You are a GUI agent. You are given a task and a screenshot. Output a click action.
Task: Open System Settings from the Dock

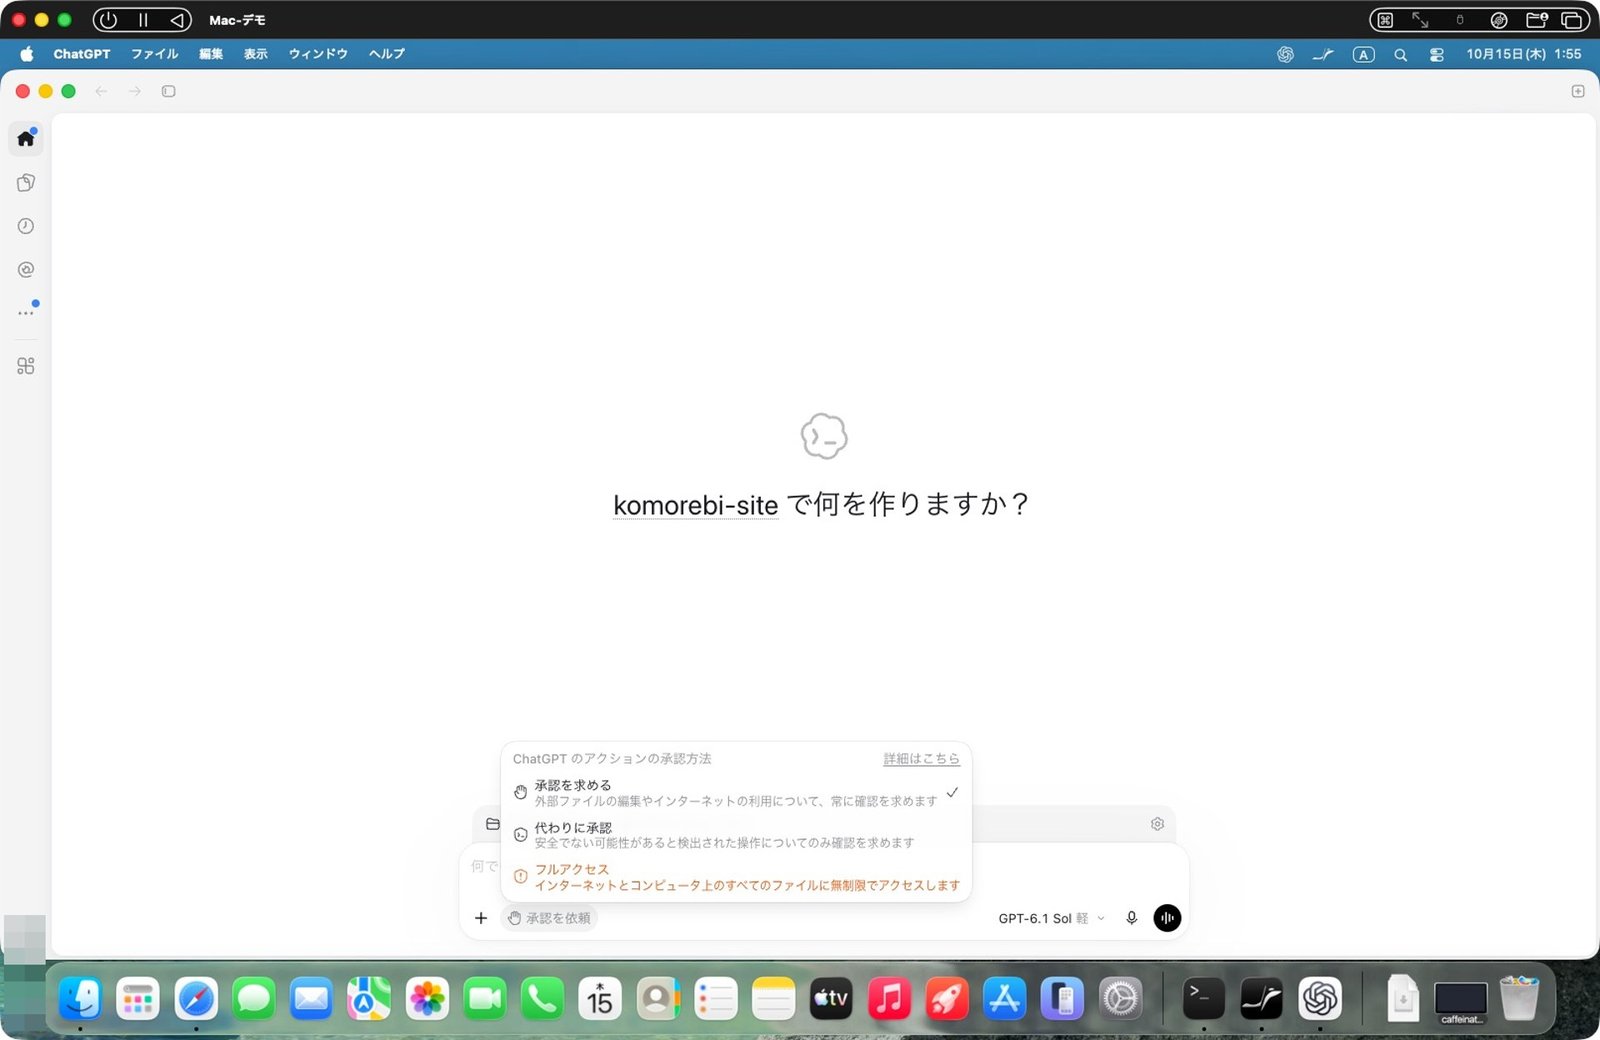coord(1120,998)
